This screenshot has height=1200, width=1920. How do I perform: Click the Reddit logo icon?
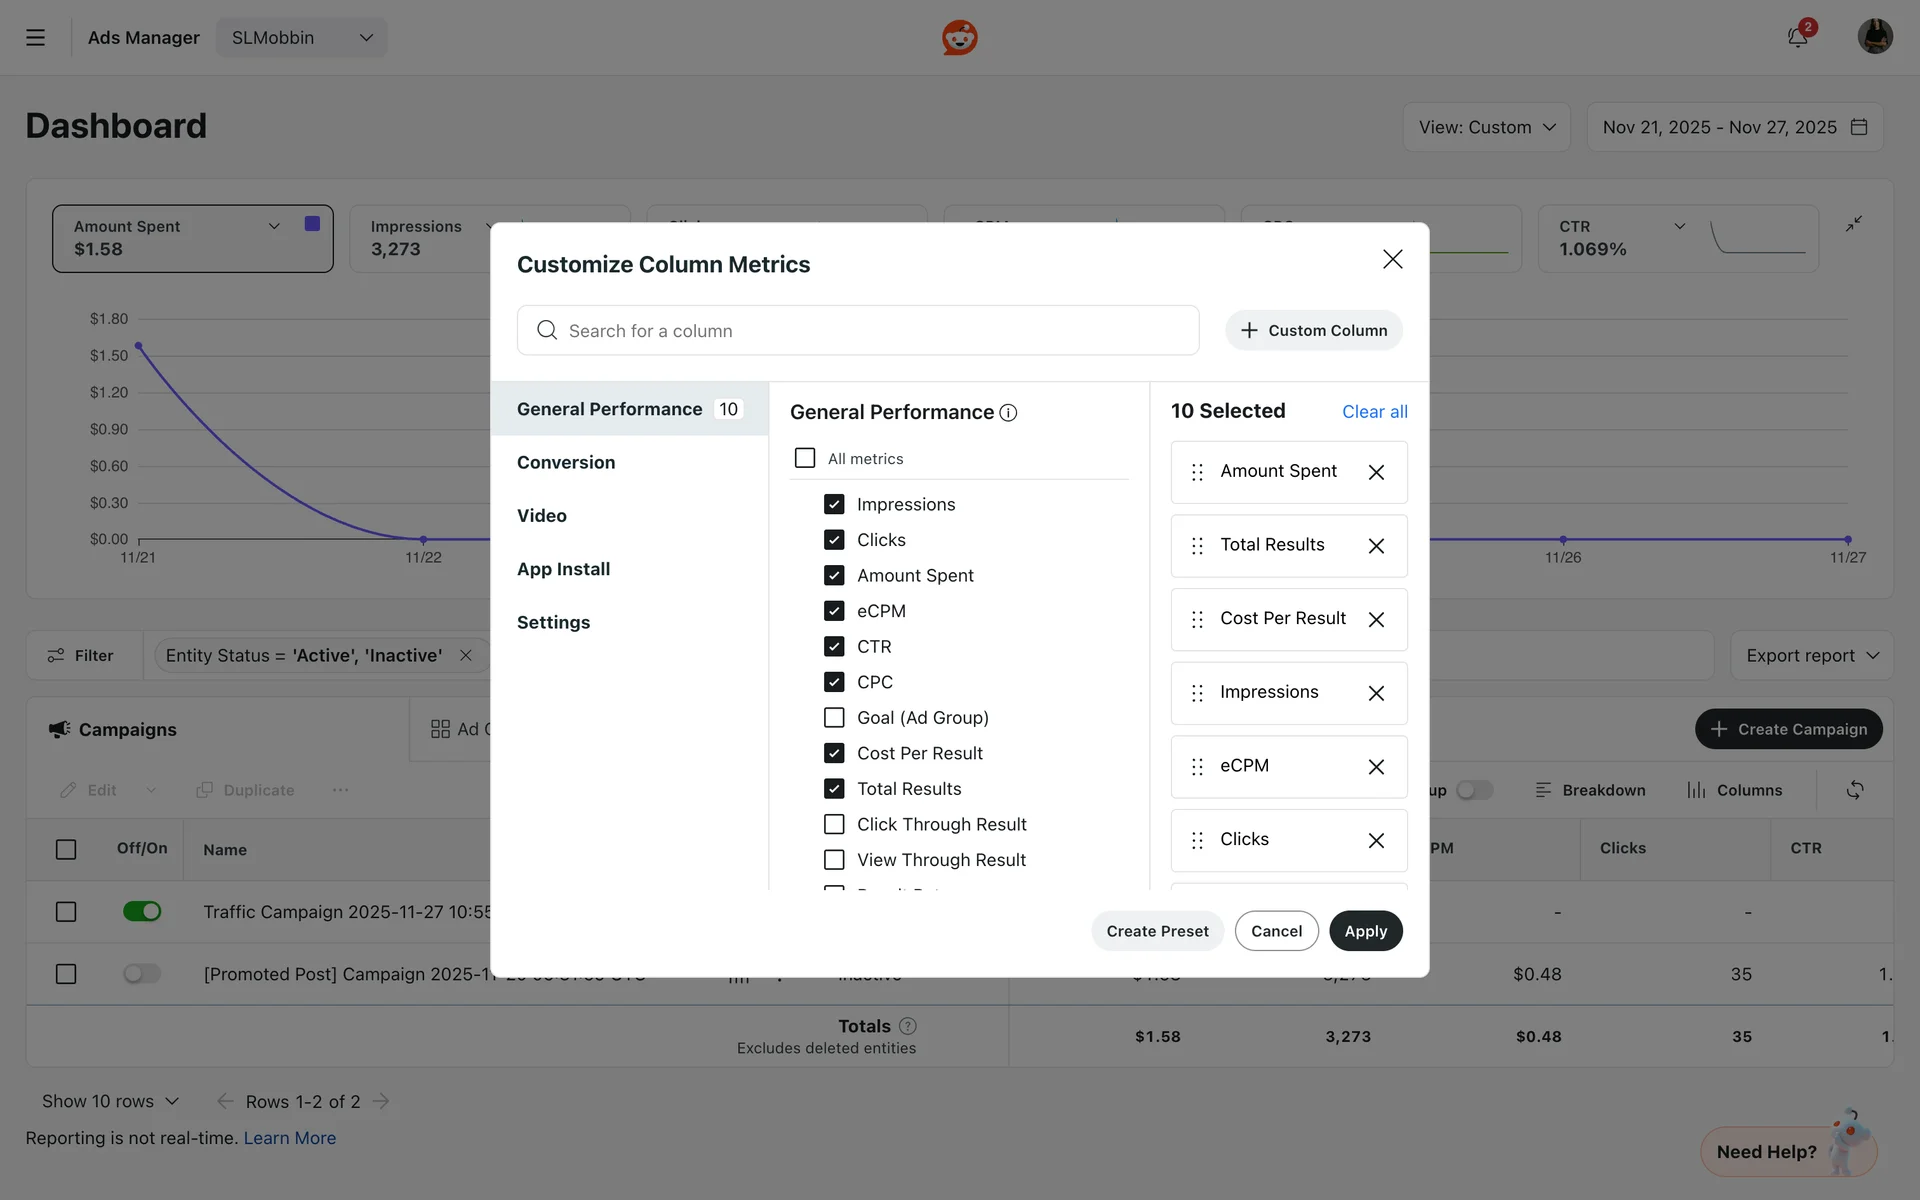click(x=959, y=38)
